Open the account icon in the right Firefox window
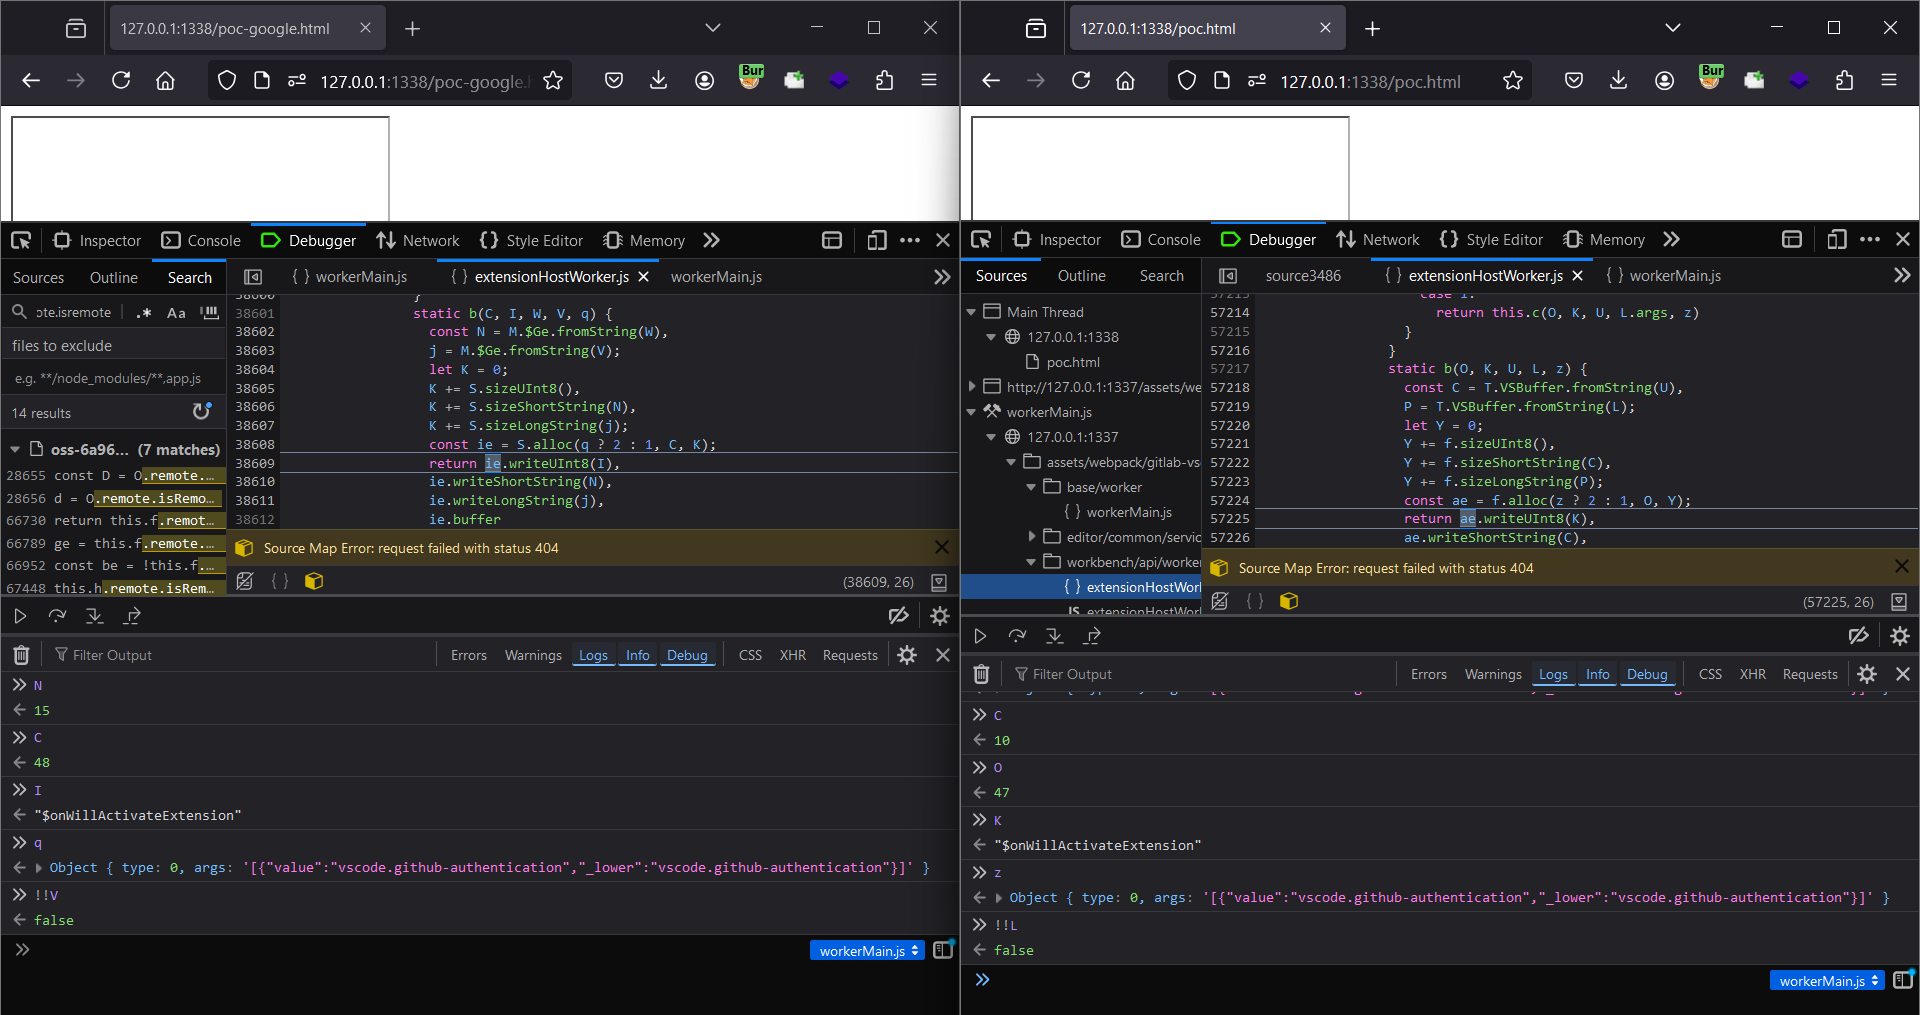Viewport: 1920px width, 1015px height. (x=1664, y=80)
